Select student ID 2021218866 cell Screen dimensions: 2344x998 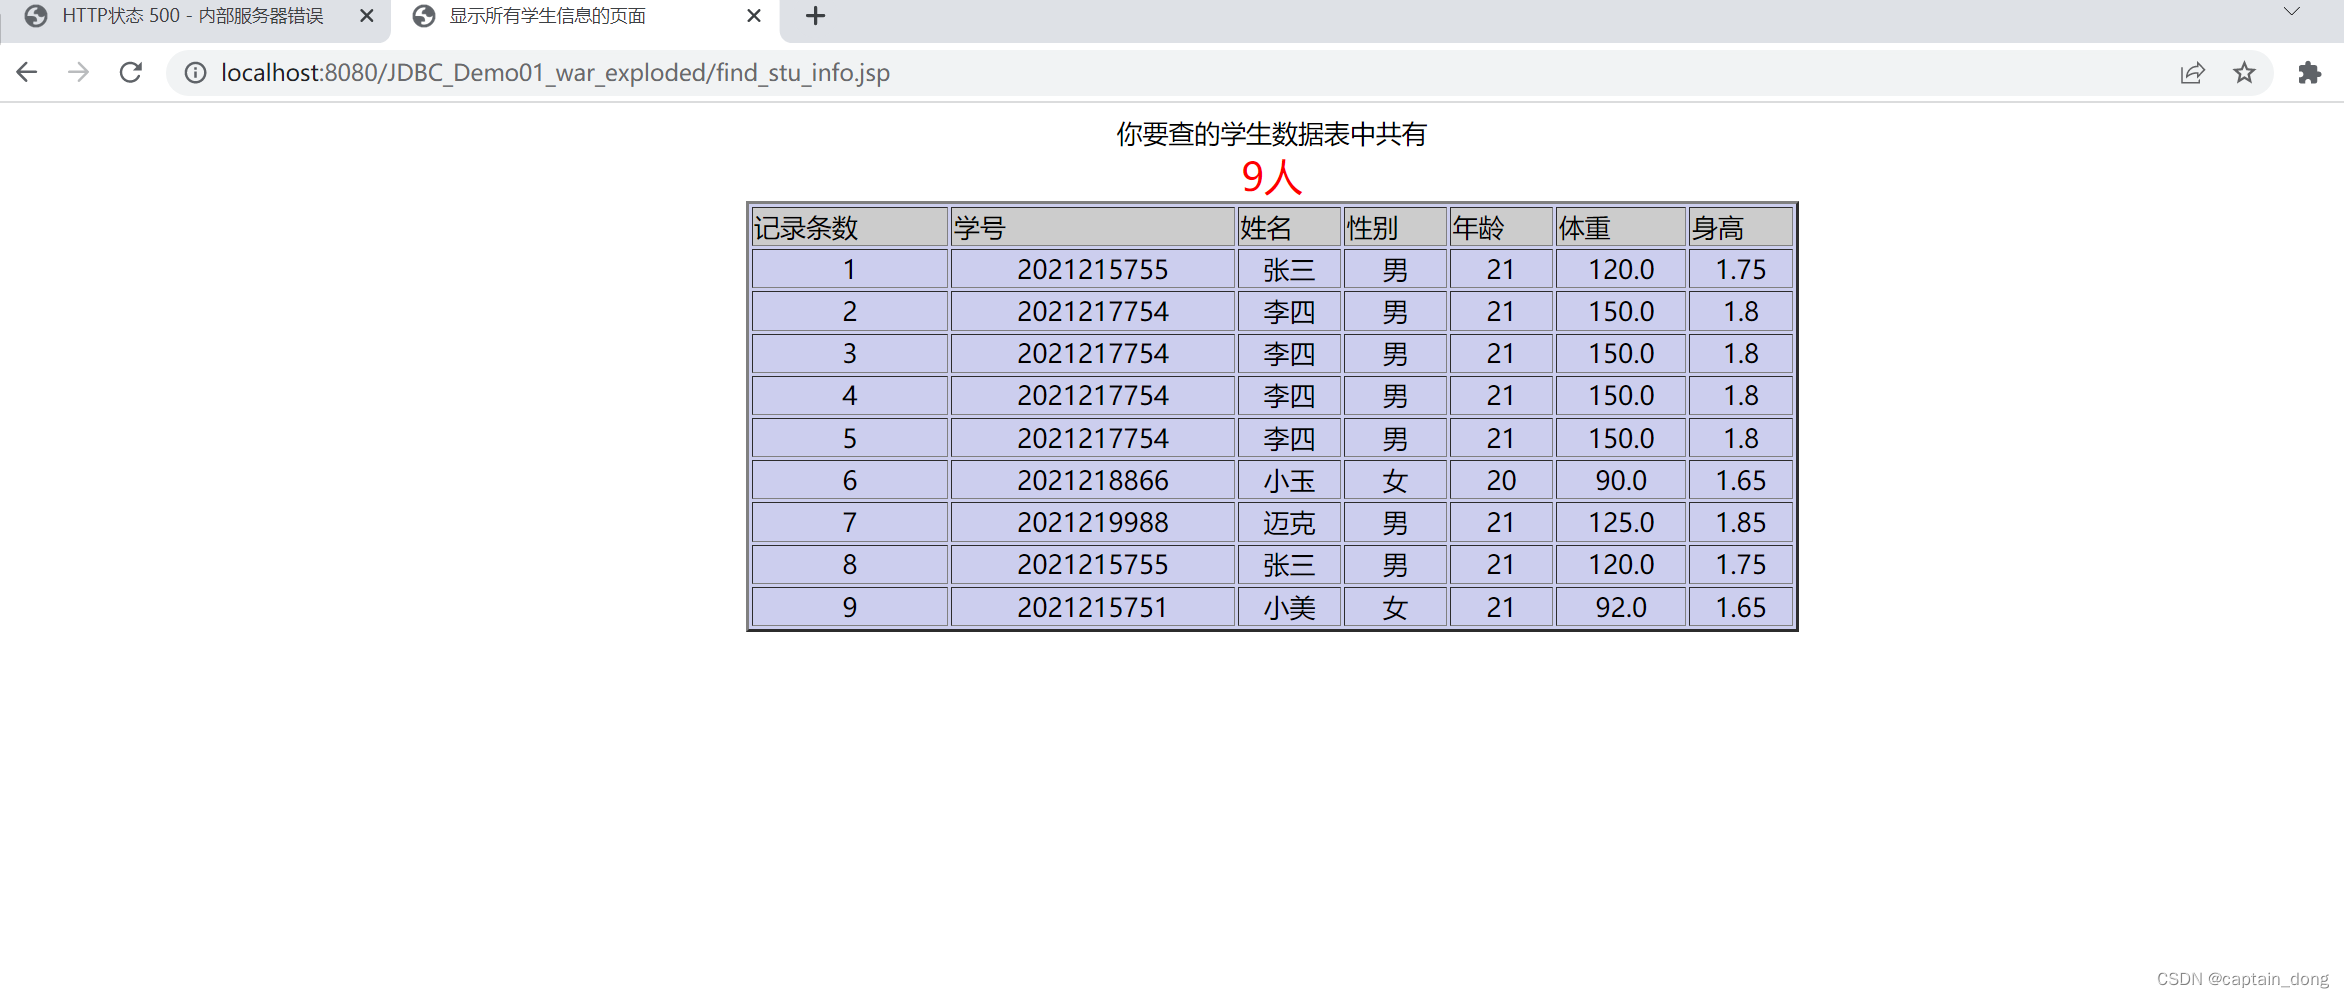[1092, 480]
